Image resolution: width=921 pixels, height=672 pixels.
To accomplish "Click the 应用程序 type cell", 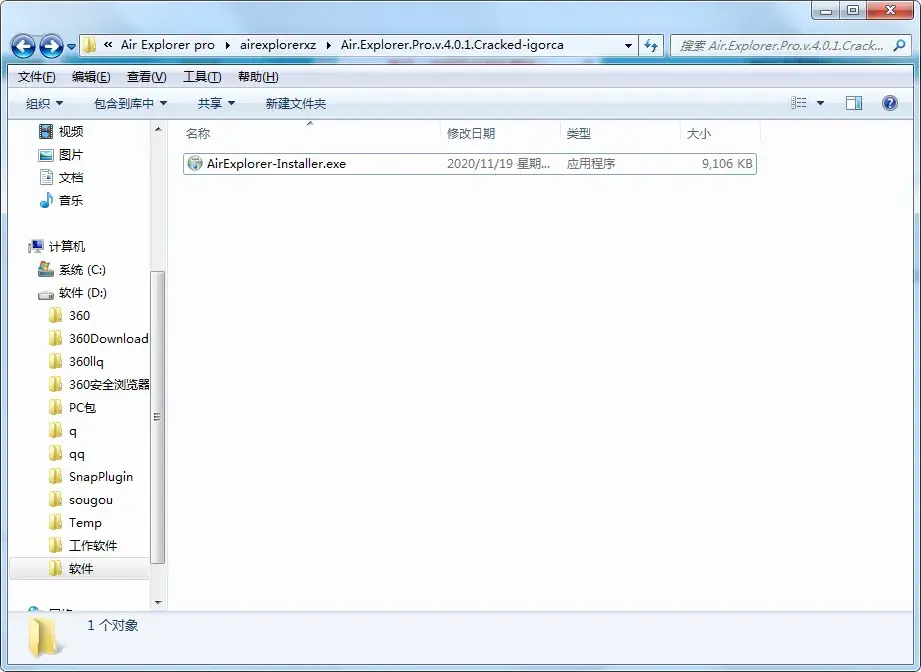I will [590, 164].
